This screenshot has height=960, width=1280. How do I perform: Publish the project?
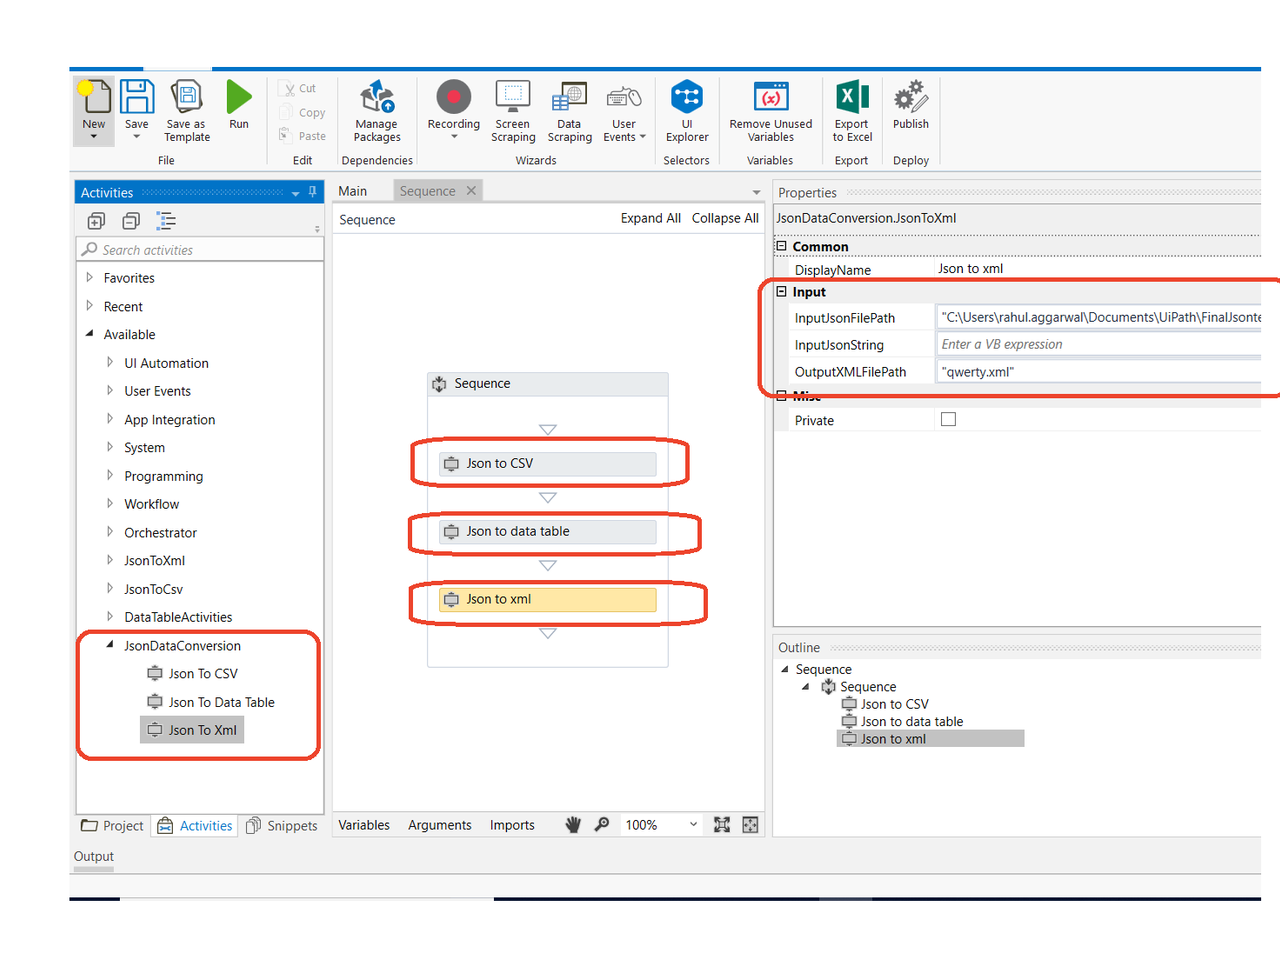click(x=910, y=110)
